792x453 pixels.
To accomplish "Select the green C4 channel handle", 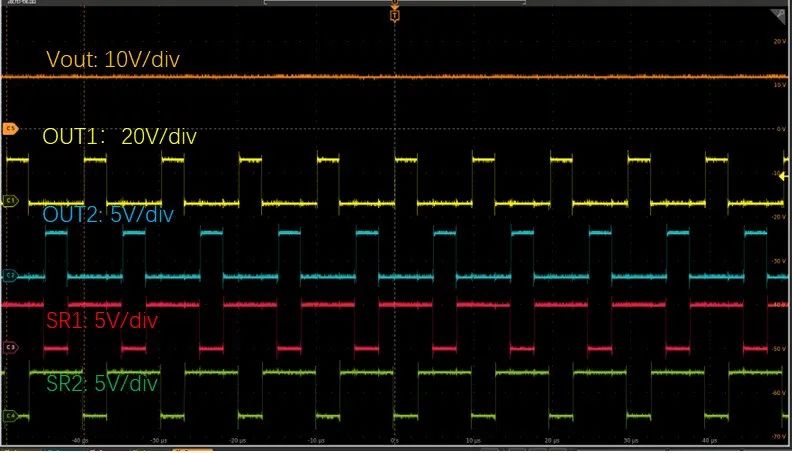I will click(x=11, y=414).
